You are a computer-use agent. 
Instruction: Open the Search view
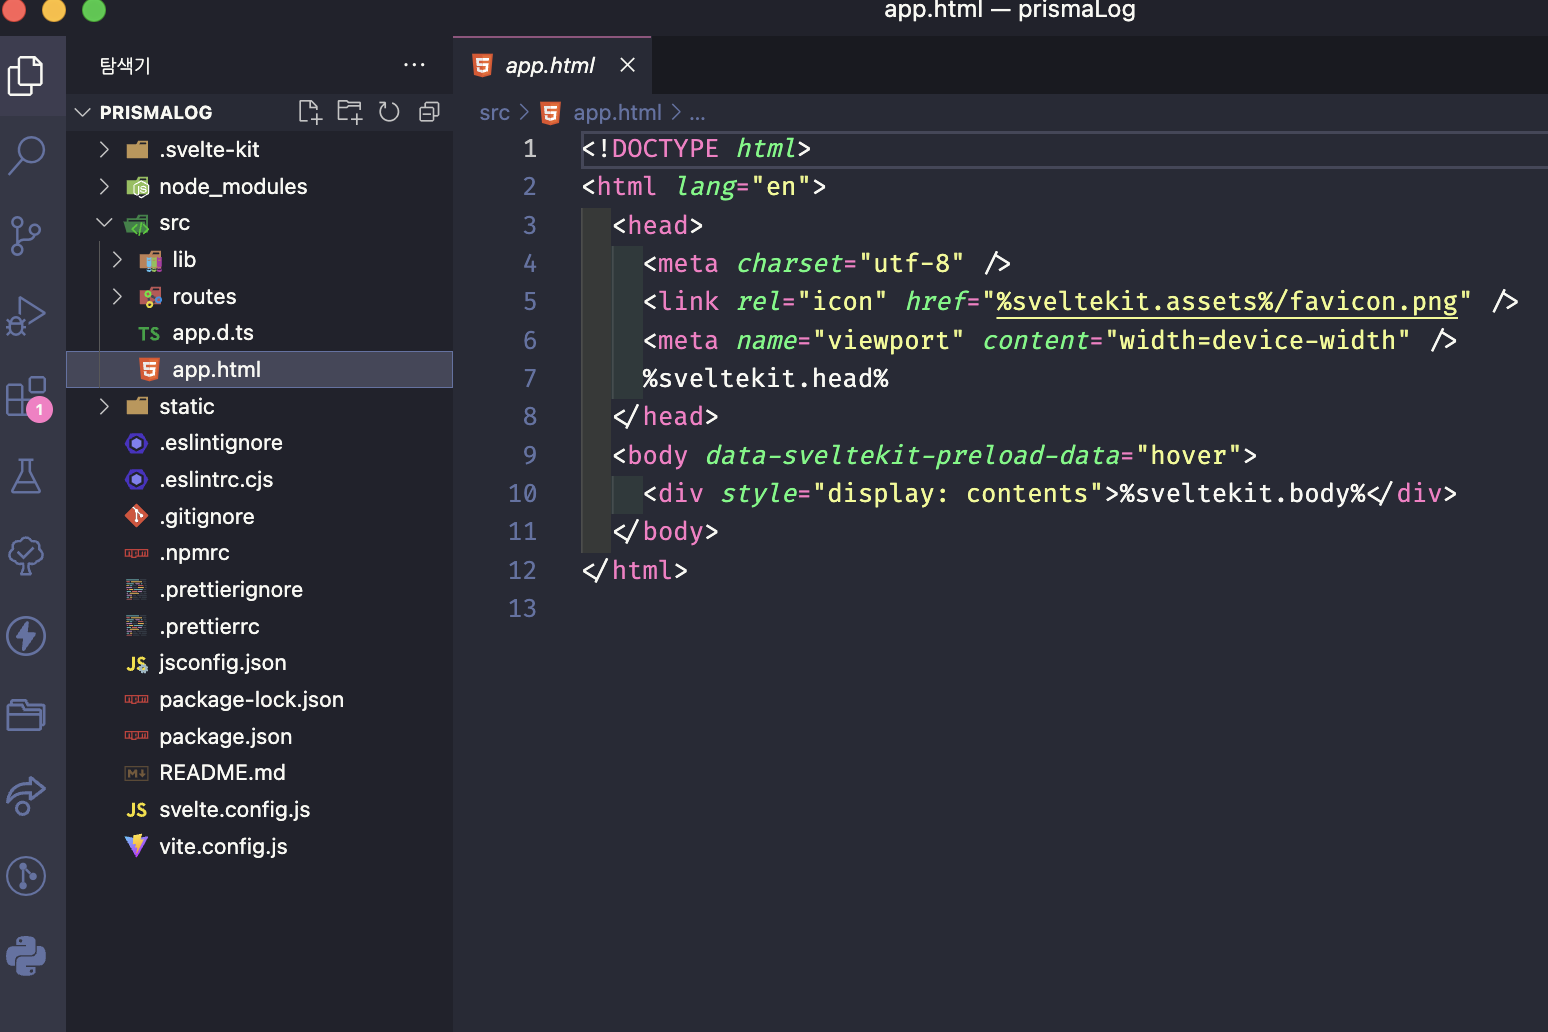tap(26, 156)
